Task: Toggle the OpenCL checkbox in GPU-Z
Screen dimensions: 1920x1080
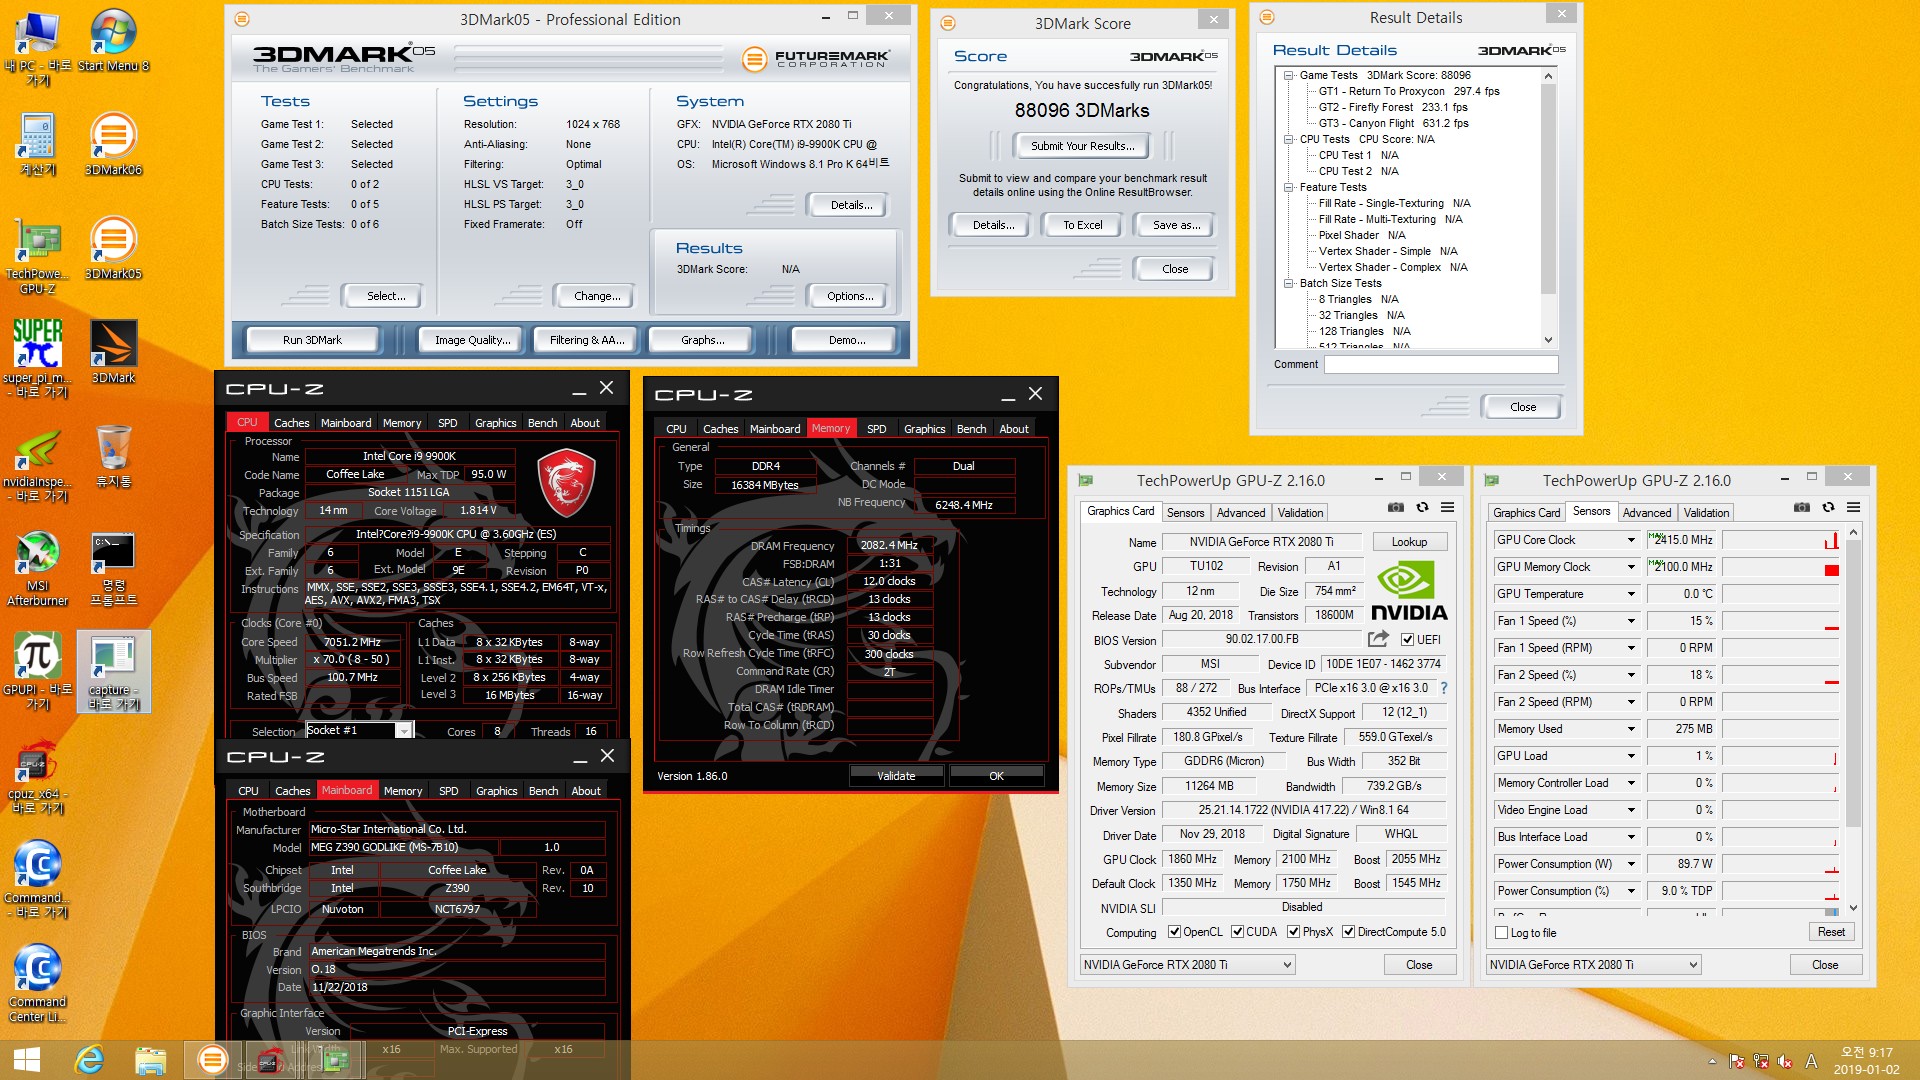Action: [x=1174, y=932]
